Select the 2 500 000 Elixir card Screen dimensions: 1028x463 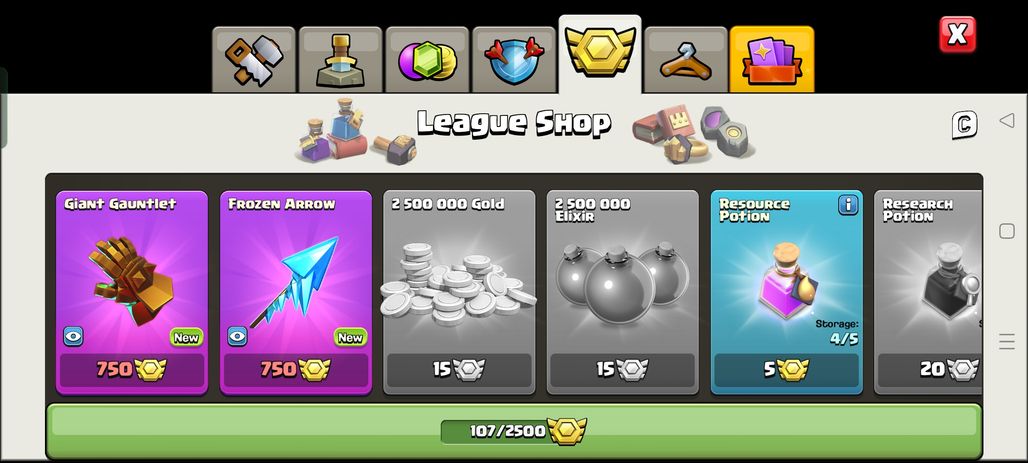(x=623, y=292)
